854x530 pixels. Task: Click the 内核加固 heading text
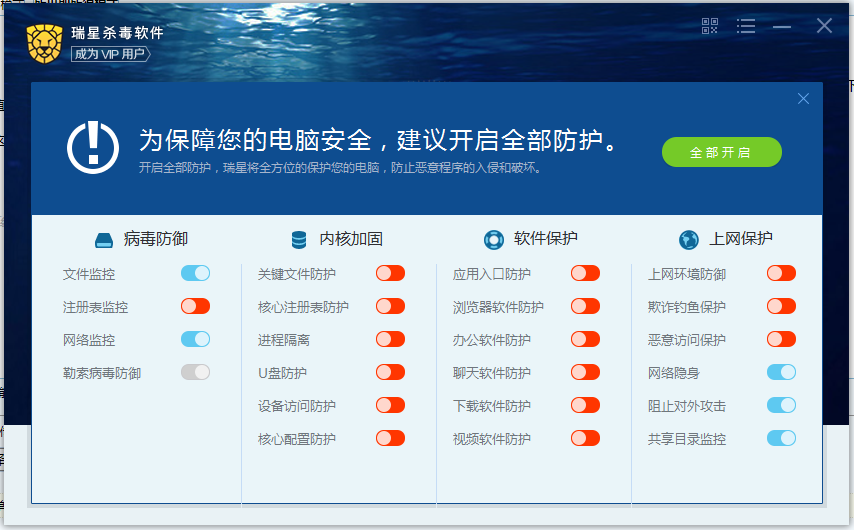(x=351, y=239)
